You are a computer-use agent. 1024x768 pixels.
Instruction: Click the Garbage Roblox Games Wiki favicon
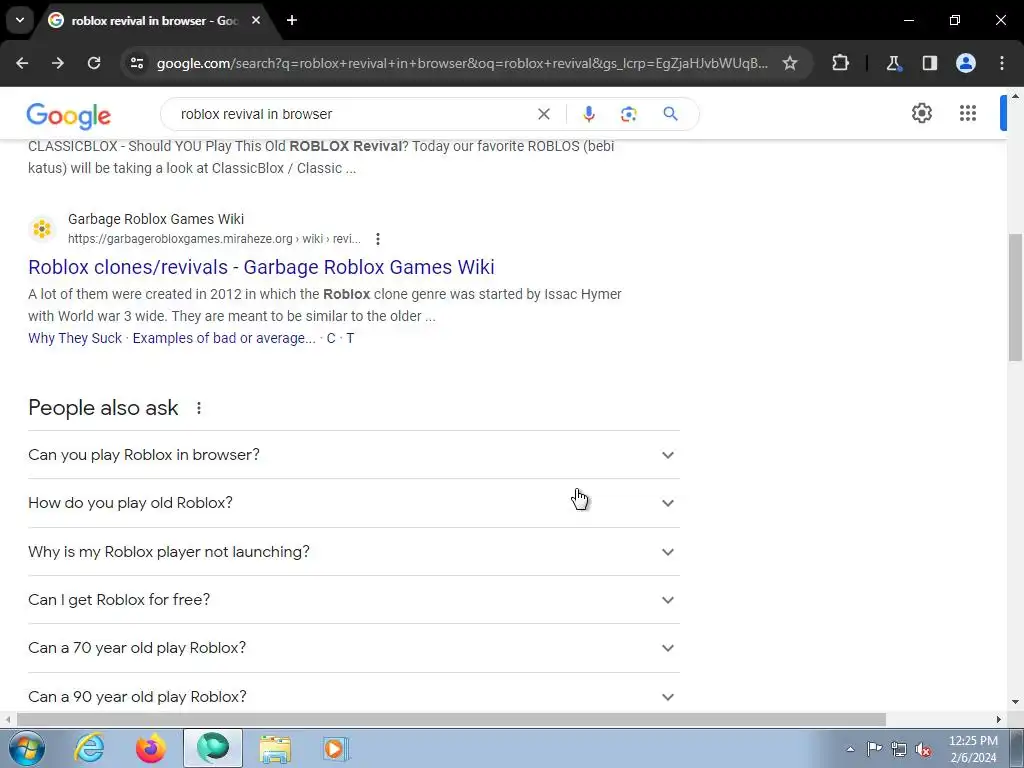[x=42, y=229]
